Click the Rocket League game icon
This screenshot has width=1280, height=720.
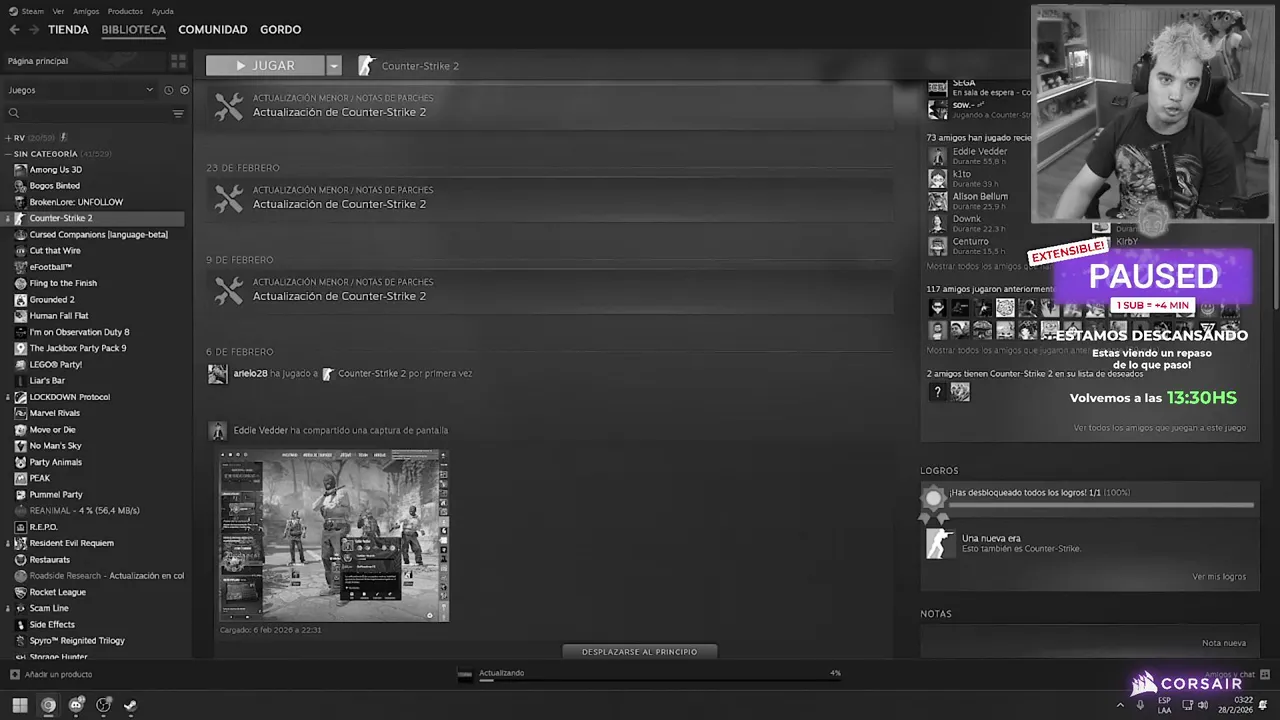[x=21, y=592]
